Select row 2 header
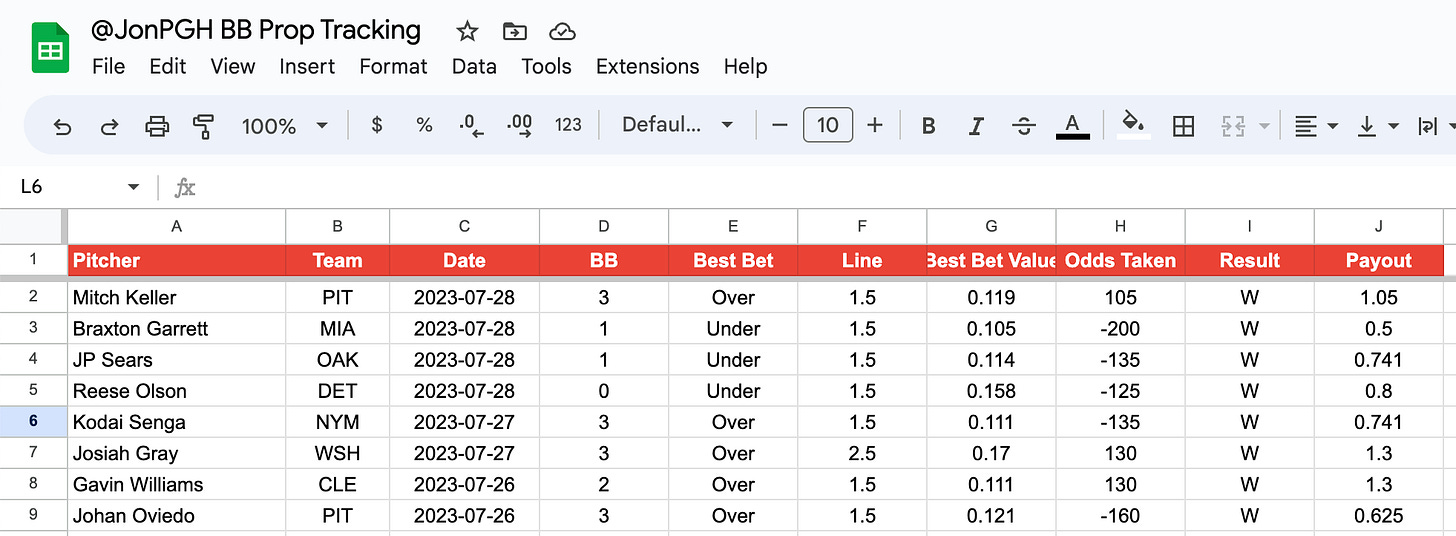Screen dimensions: 1456x536 click(33, 297)
